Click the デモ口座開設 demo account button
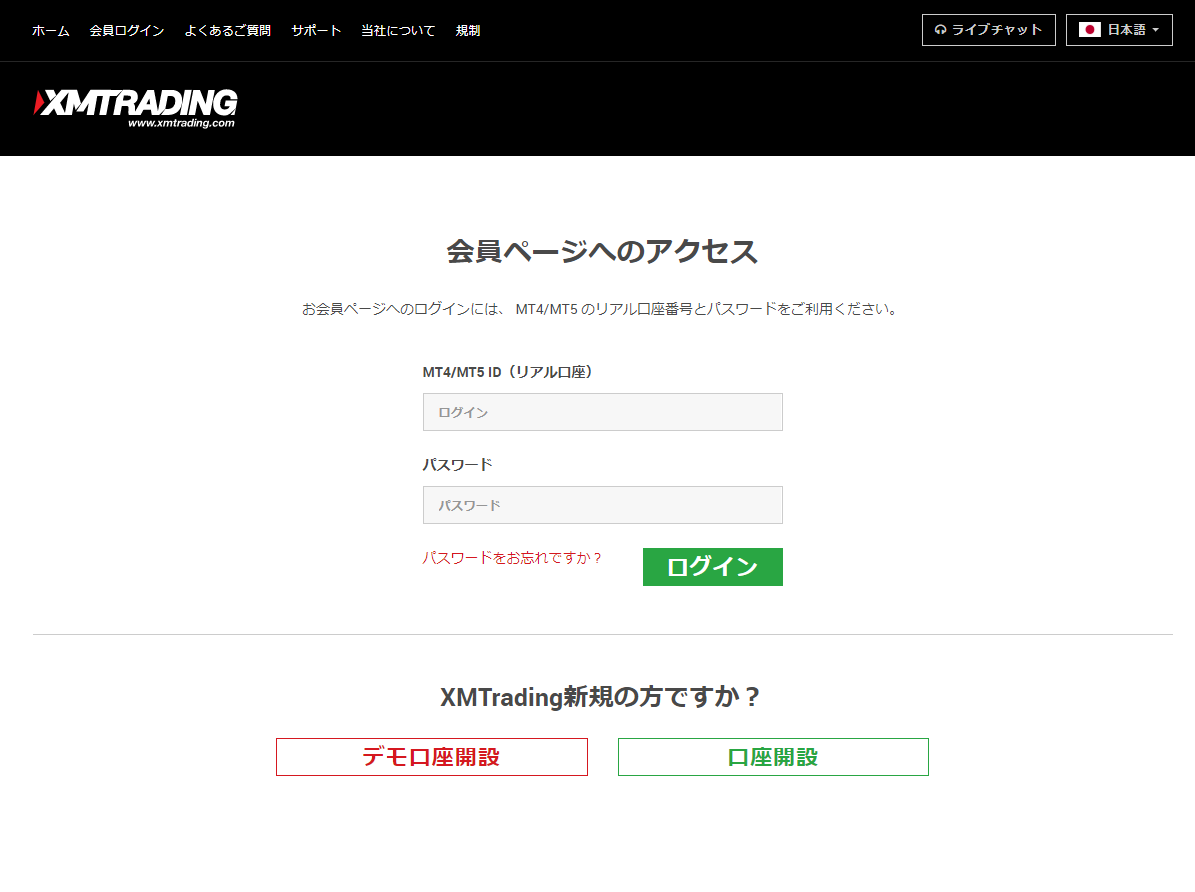The height and width of the screenshot is (892, 1195). (431, 756)
